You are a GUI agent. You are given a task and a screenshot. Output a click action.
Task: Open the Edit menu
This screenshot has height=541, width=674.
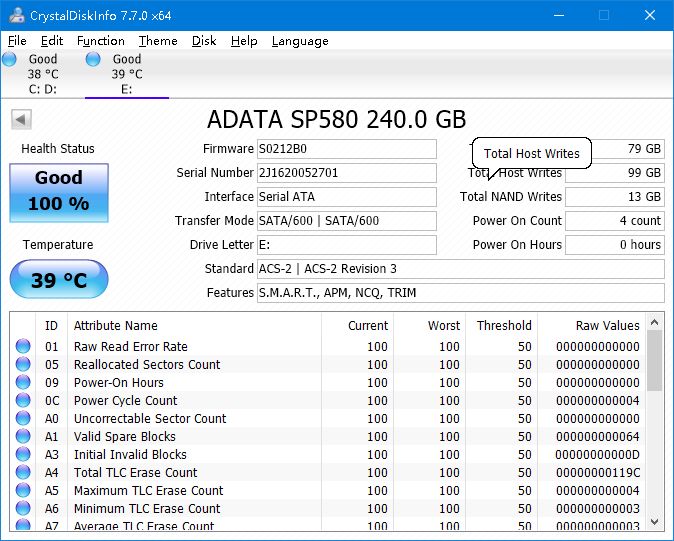tap(52, 41)
